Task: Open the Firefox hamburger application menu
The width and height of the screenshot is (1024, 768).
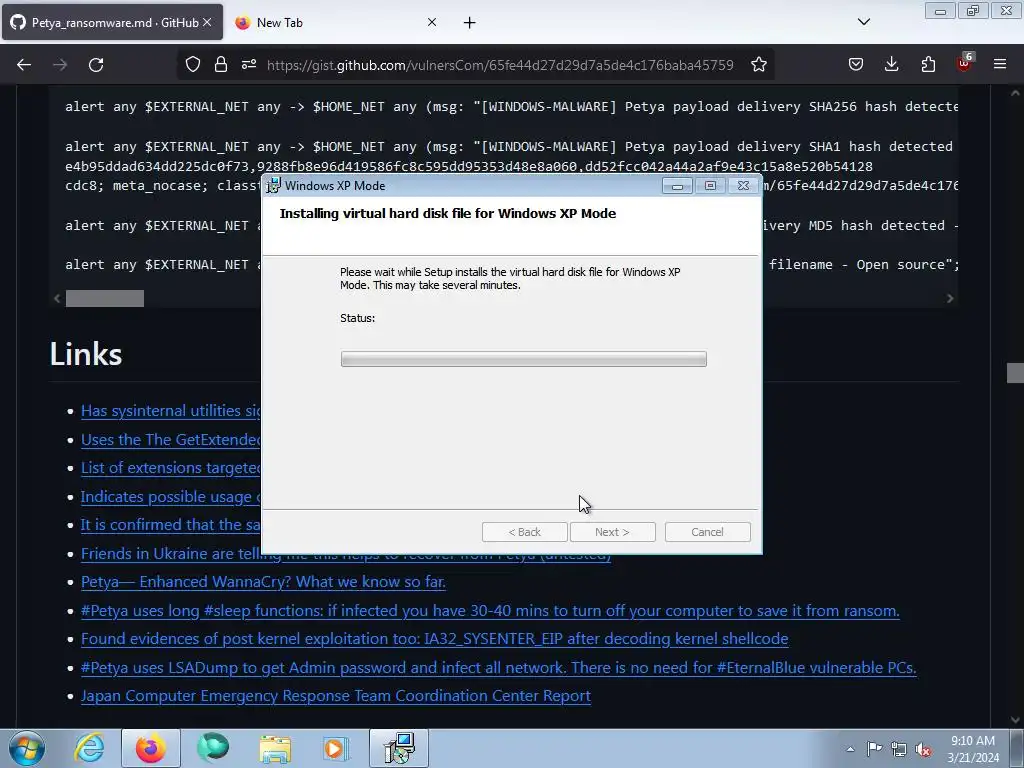Action: 1000,65
